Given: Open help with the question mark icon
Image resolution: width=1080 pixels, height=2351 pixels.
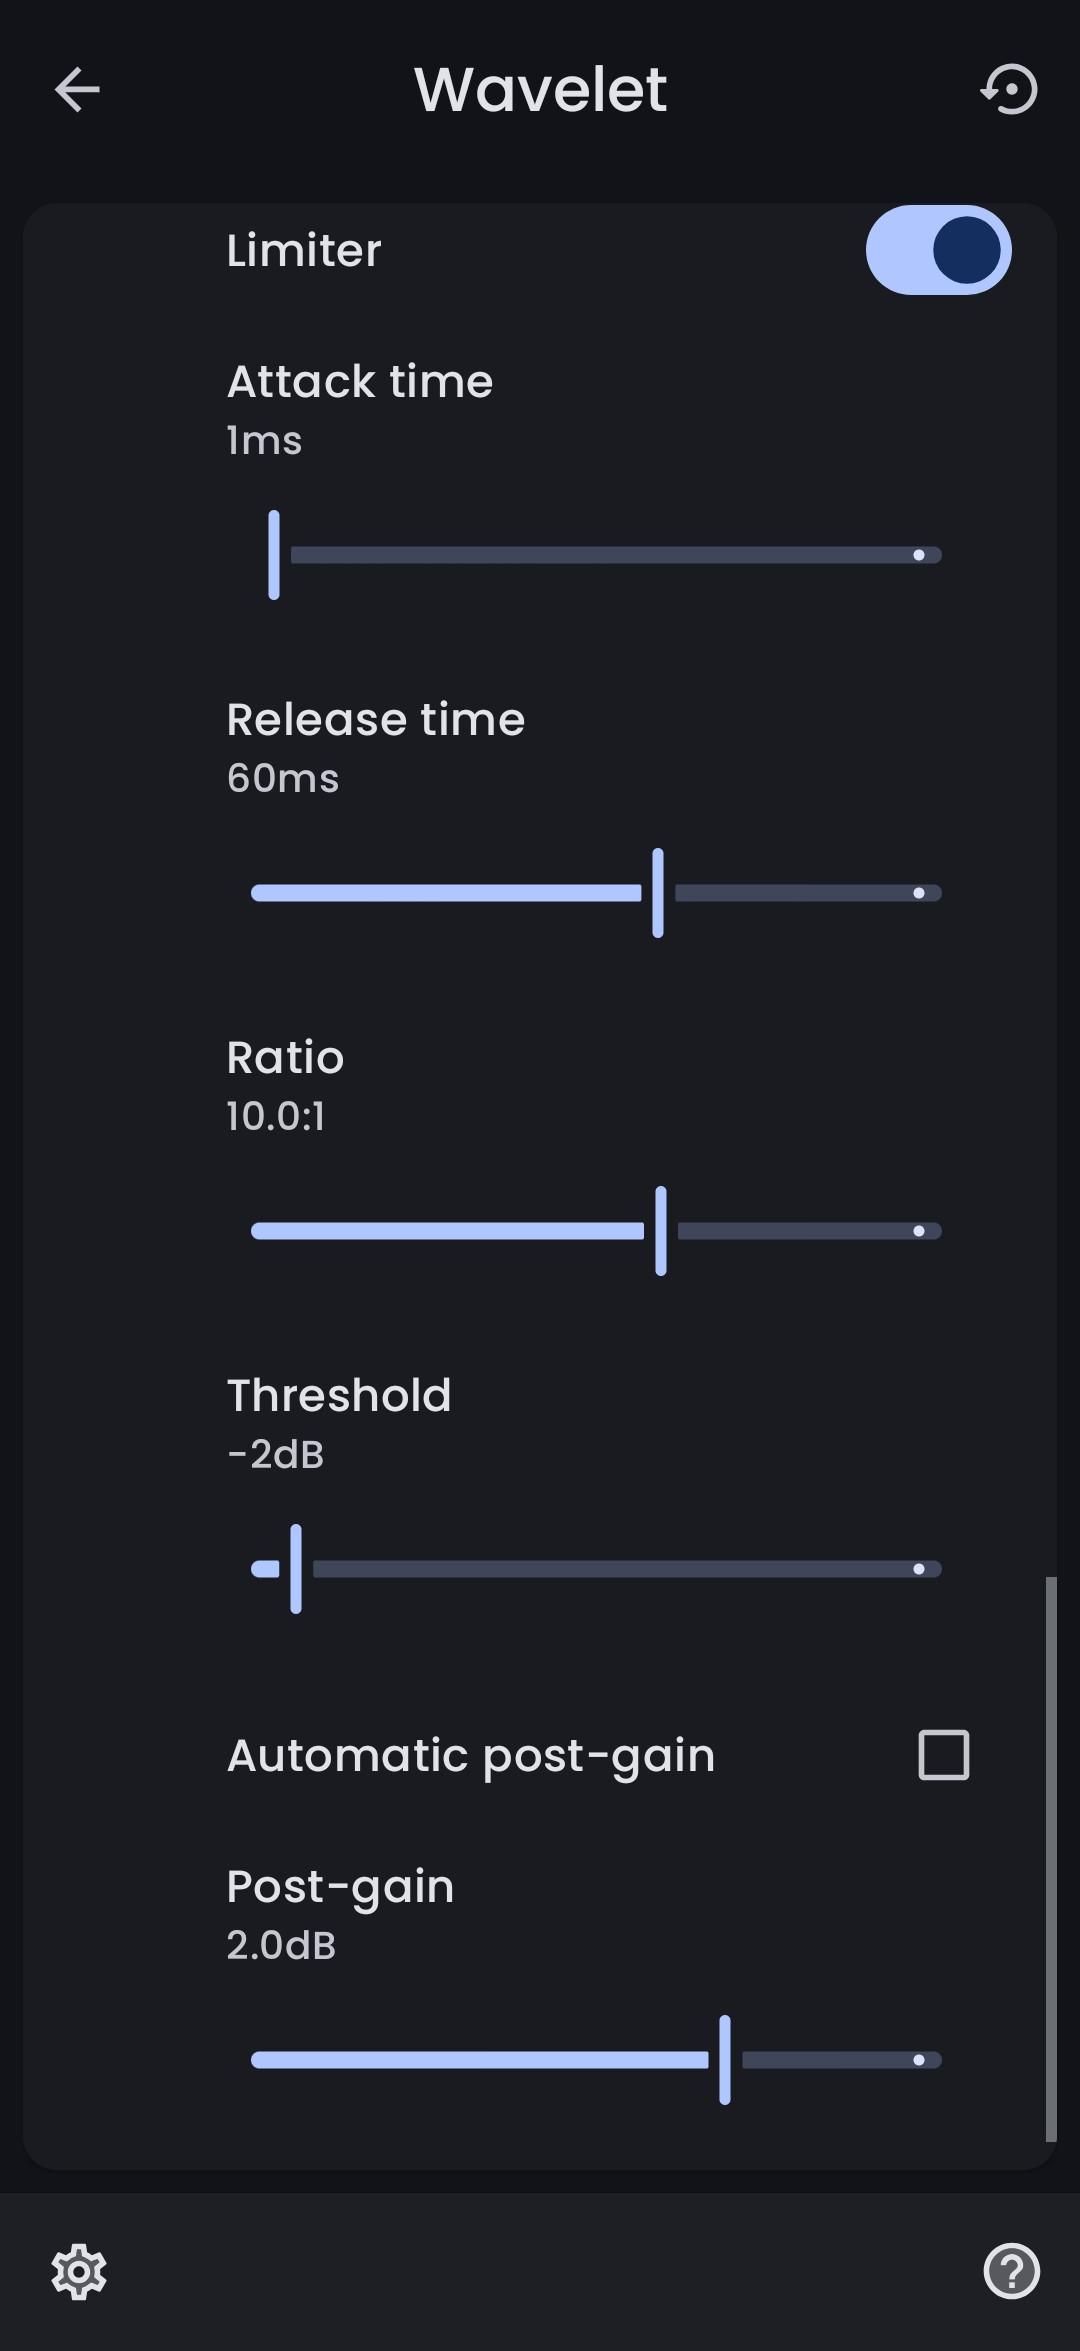Looking at the screenshot, I should click(x=1011, y=2271).
